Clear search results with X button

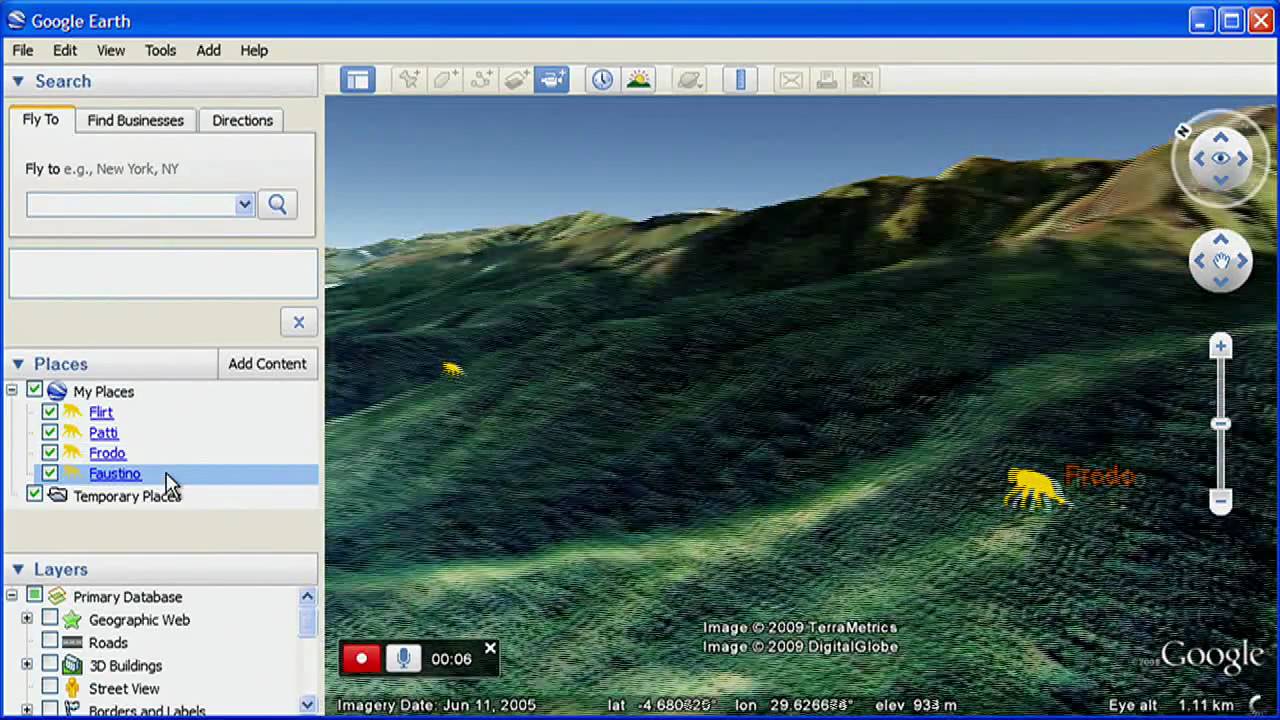pos(298,322)
